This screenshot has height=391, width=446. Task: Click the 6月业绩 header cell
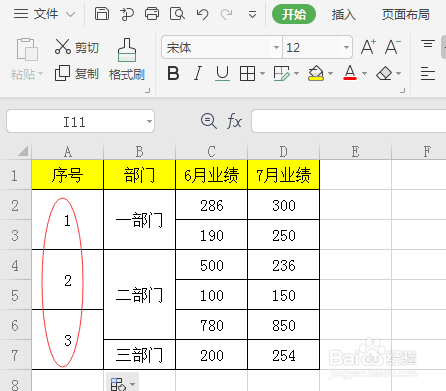[212, 175]
